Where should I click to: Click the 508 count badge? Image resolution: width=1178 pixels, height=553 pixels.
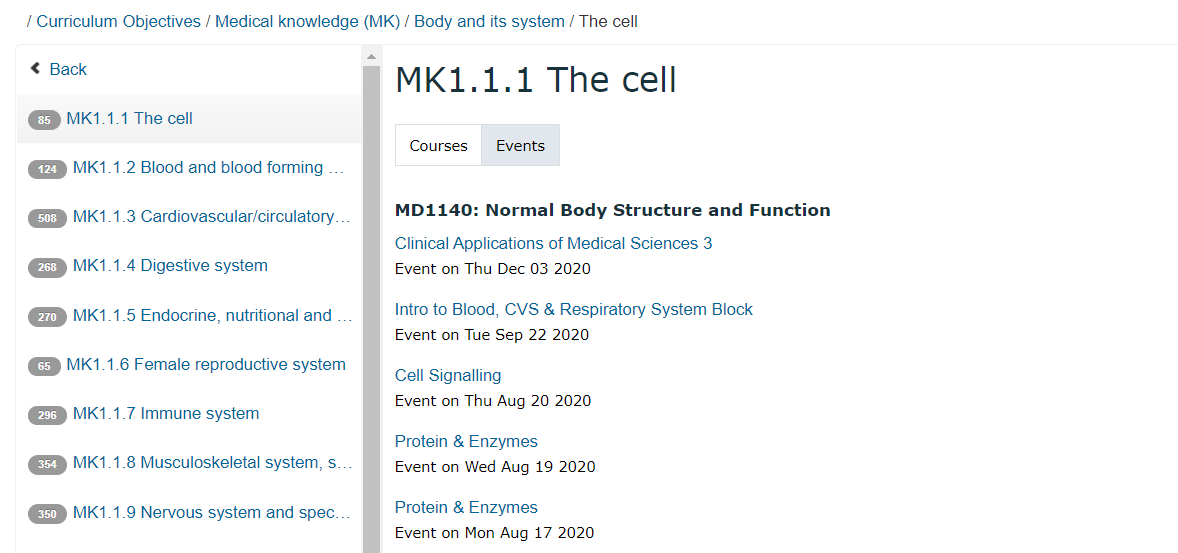(x=47, y=218)
